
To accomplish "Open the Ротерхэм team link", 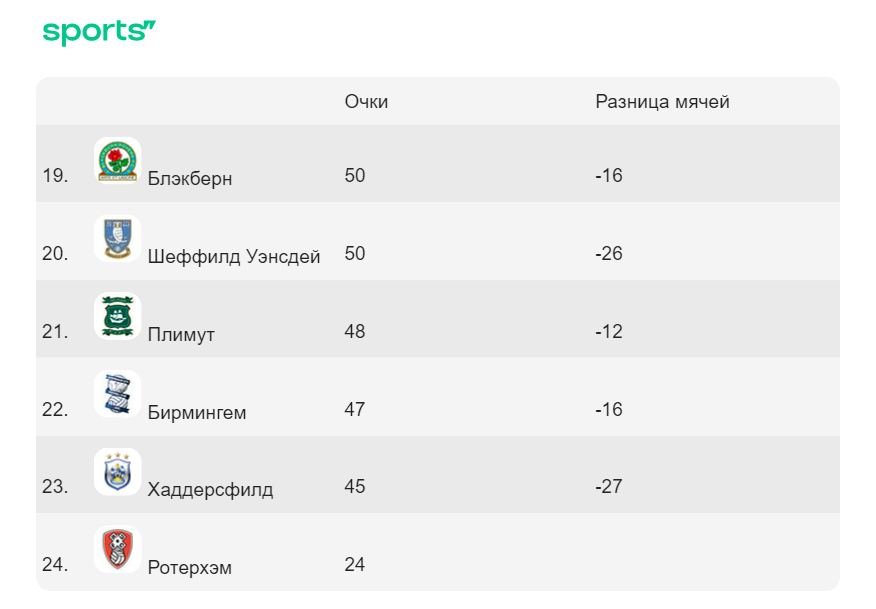I will (x=189, y=568).
